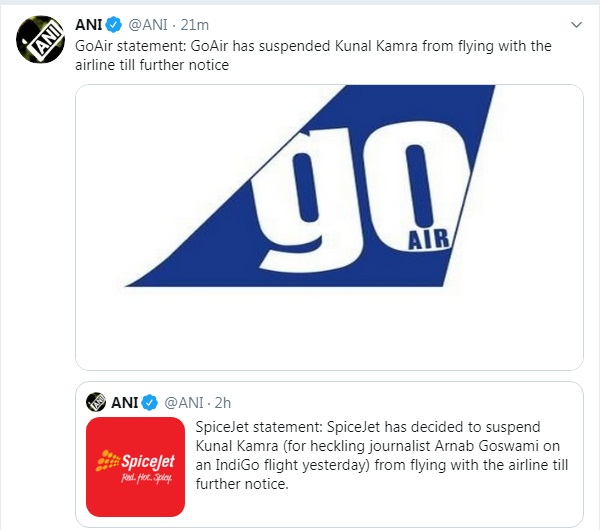Open the red SpiceJet logo thumbnail
The height and width of the screenshot is (530, 600).
pos(136,467)
